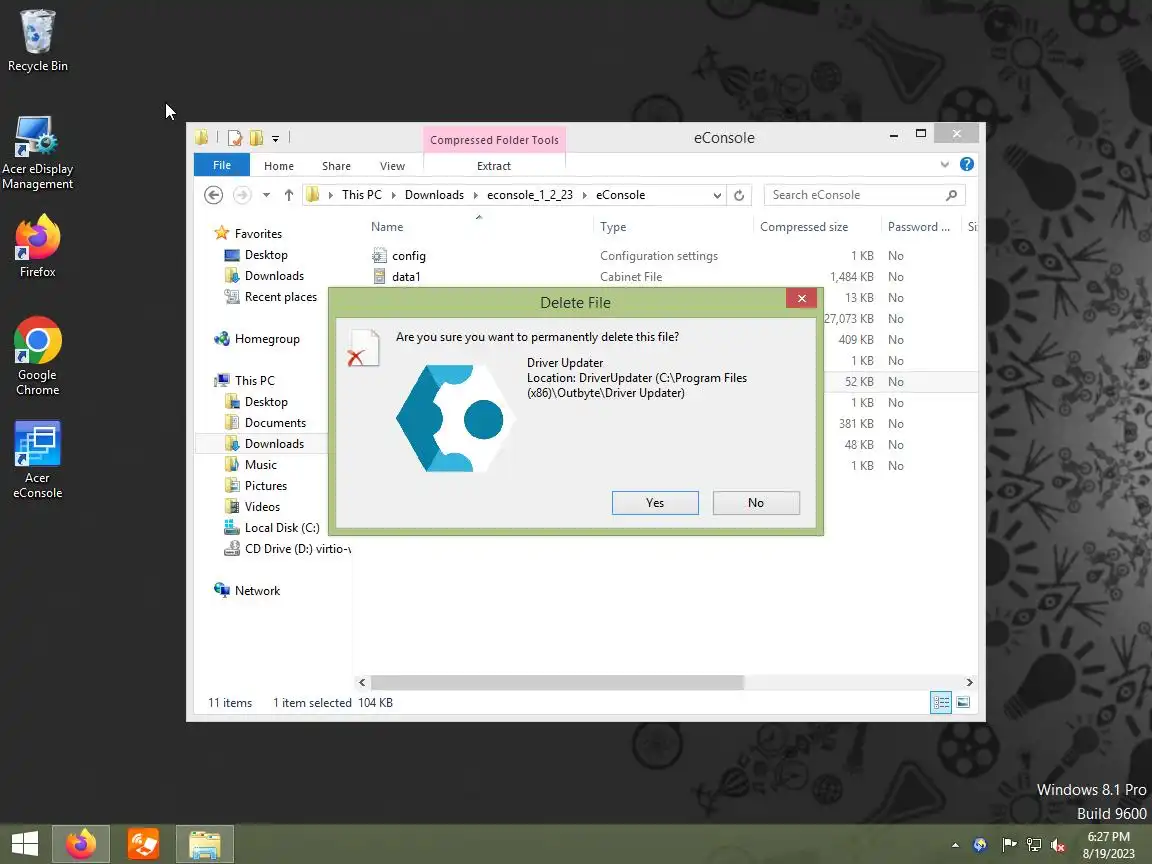Click econsole_1_2_23 in the address path
Screen dimensions: 1152x864
(x=530, y=195)
